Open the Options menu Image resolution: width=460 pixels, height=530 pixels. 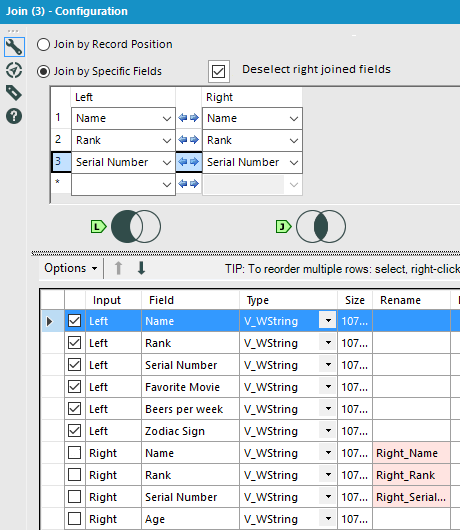click(x=71, y=268)
